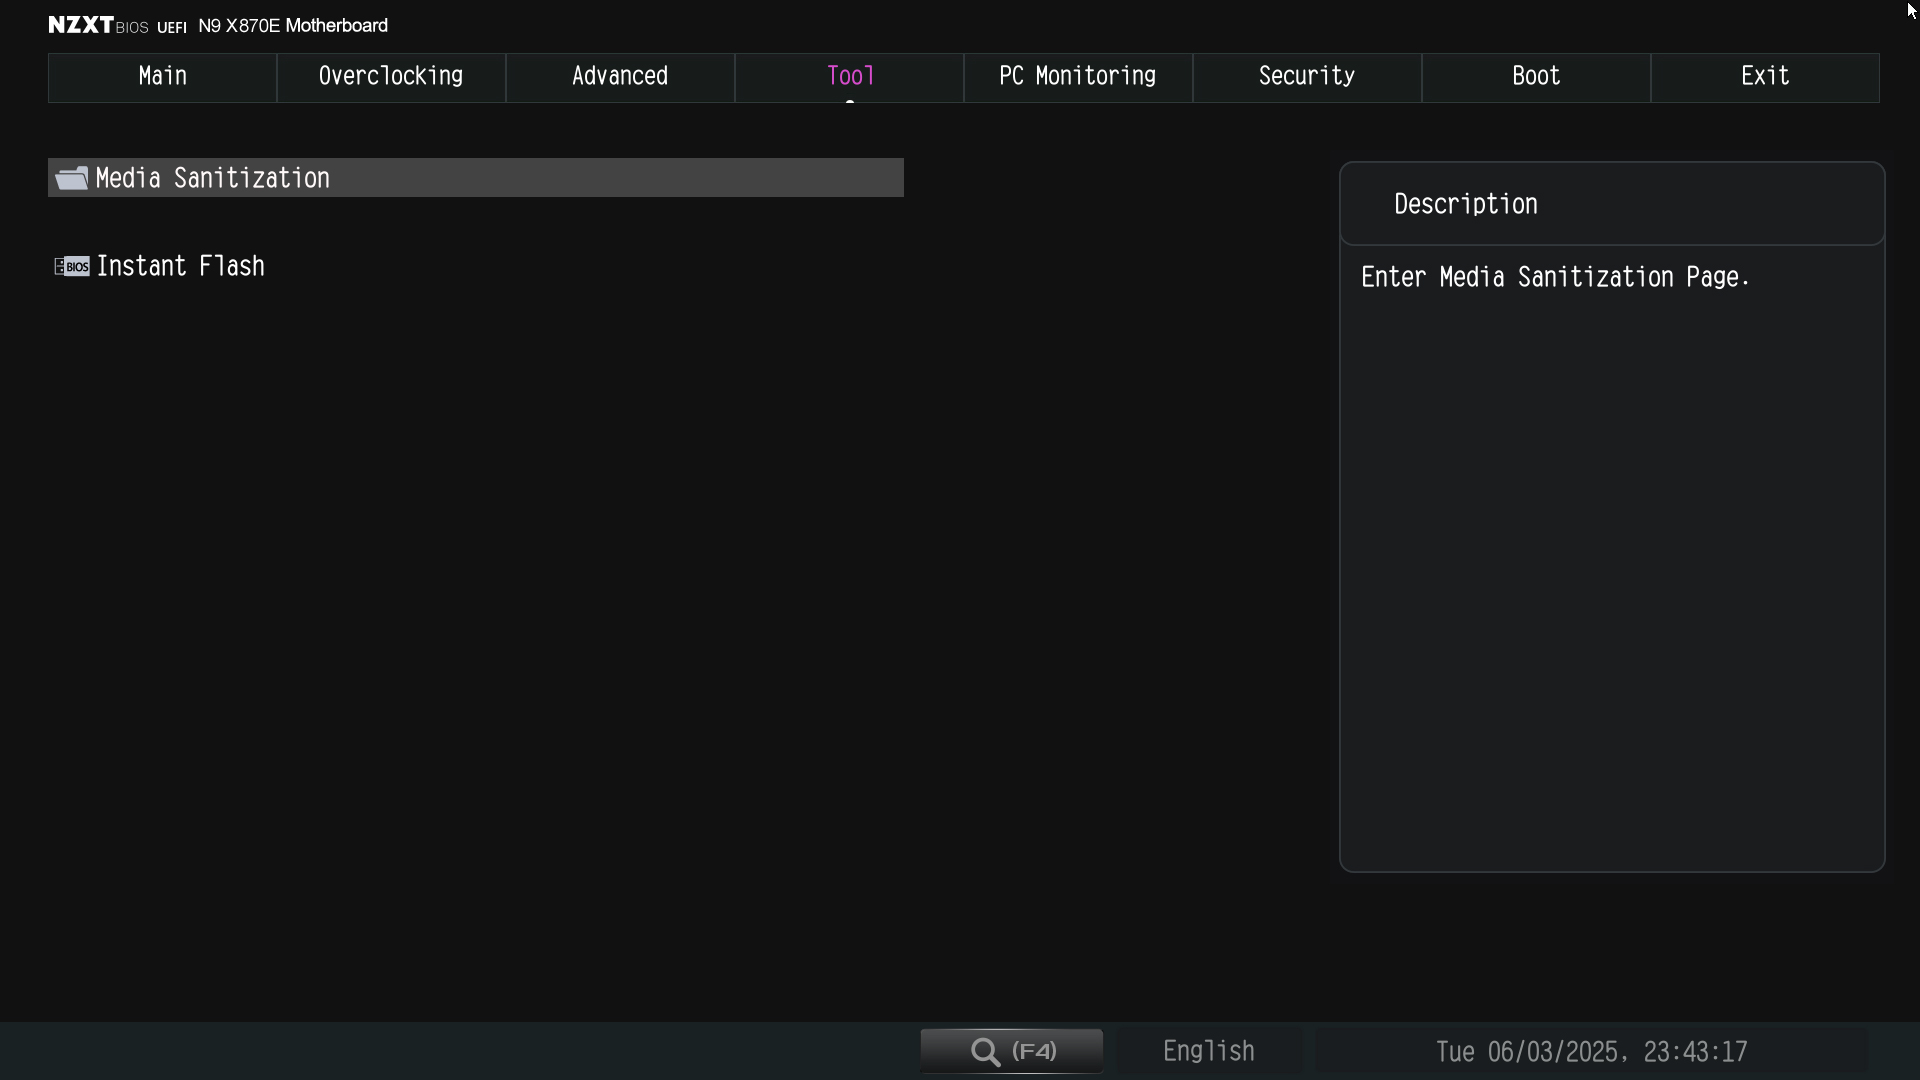Viewport: 1920px width, 1080px height.
Task: Click the magnifier search icon
Action: click(x=986, y=1052)
